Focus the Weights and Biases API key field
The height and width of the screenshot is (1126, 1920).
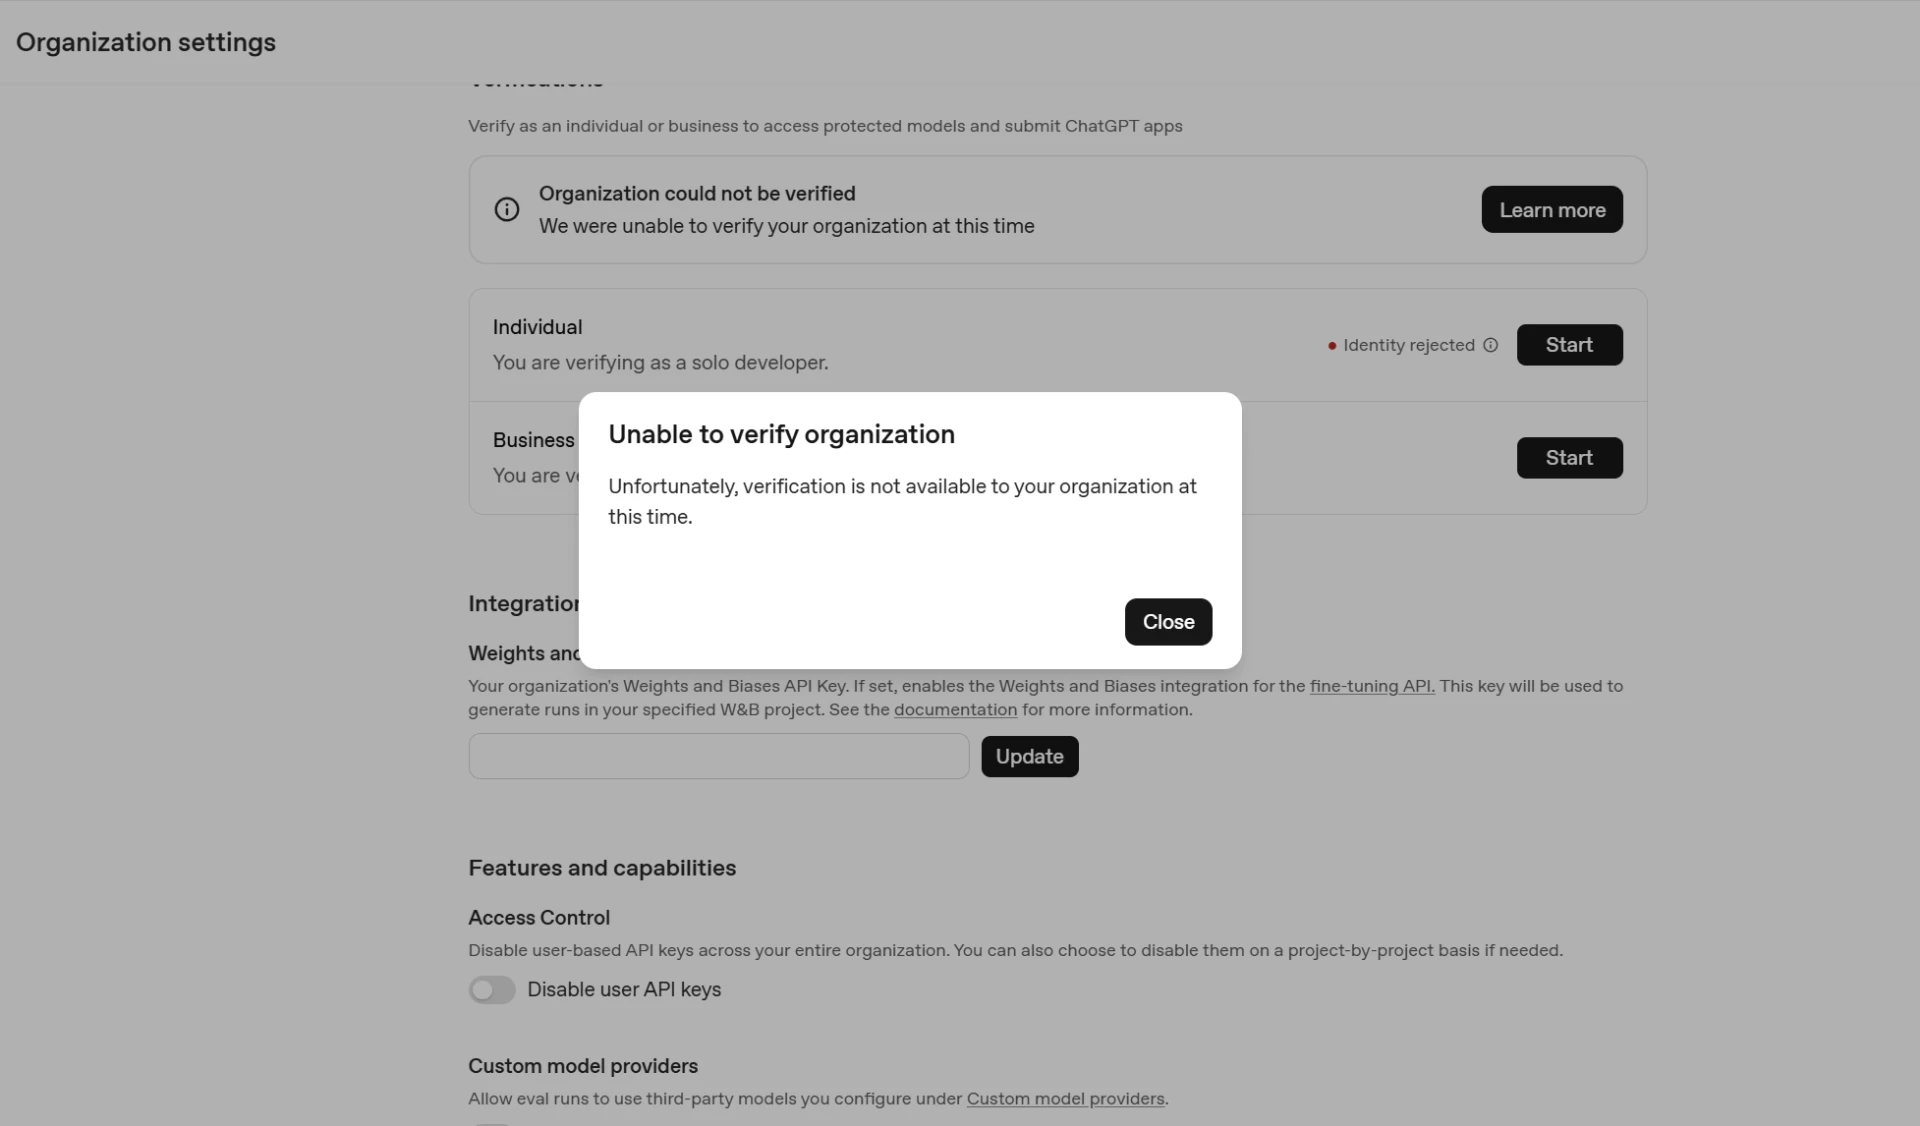(719, 756)
